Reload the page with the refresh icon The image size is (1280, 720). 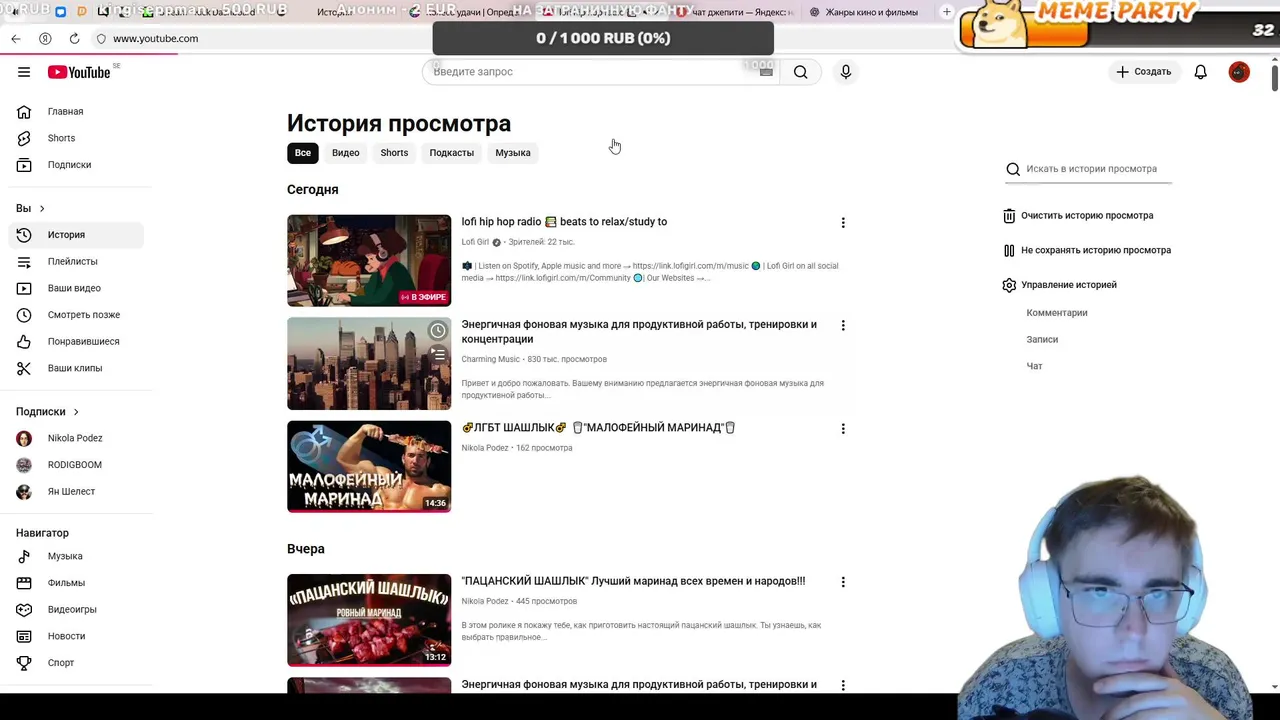tap(74, 38)
